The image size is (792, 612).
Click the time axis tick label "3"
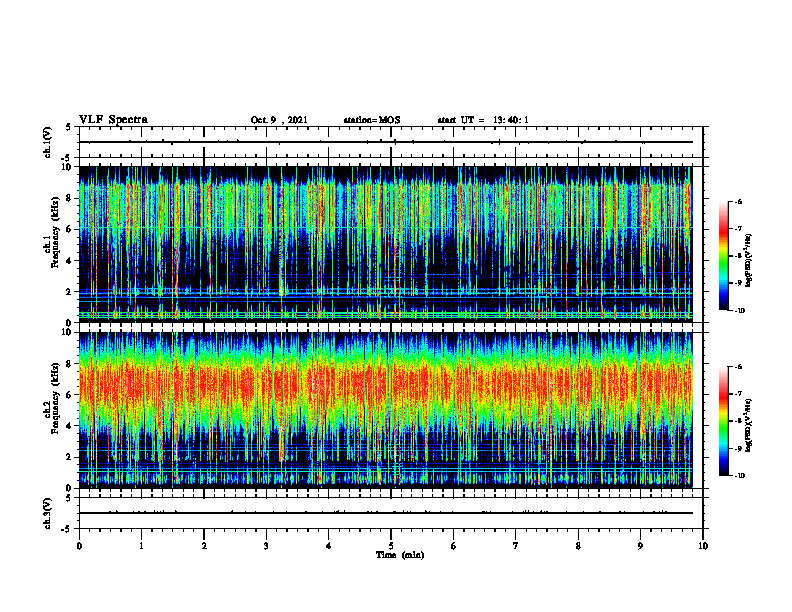pos(266,546)
